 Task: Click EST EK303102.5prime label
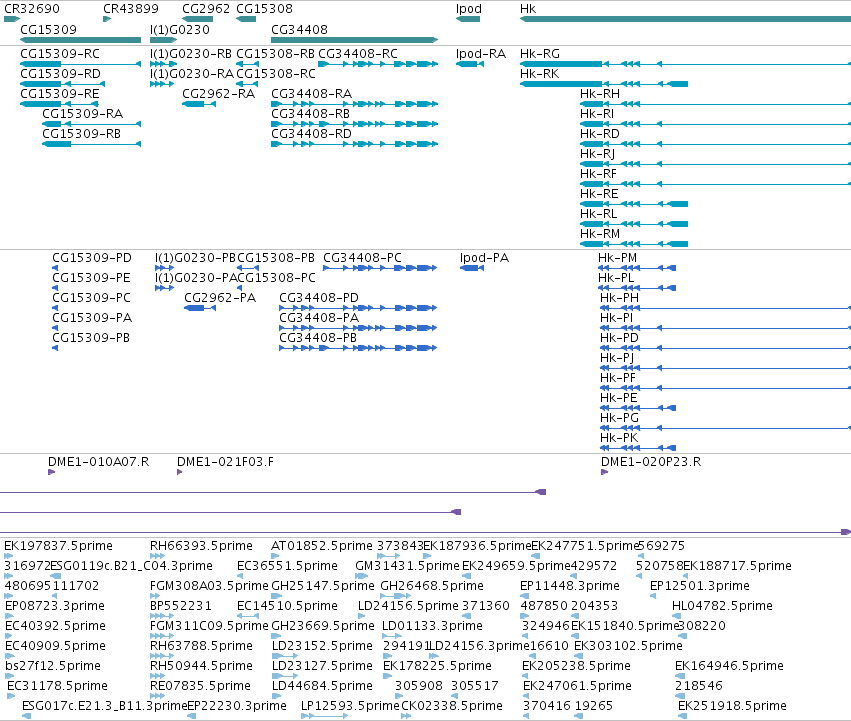pyautogui.click(x=628, y=646)
